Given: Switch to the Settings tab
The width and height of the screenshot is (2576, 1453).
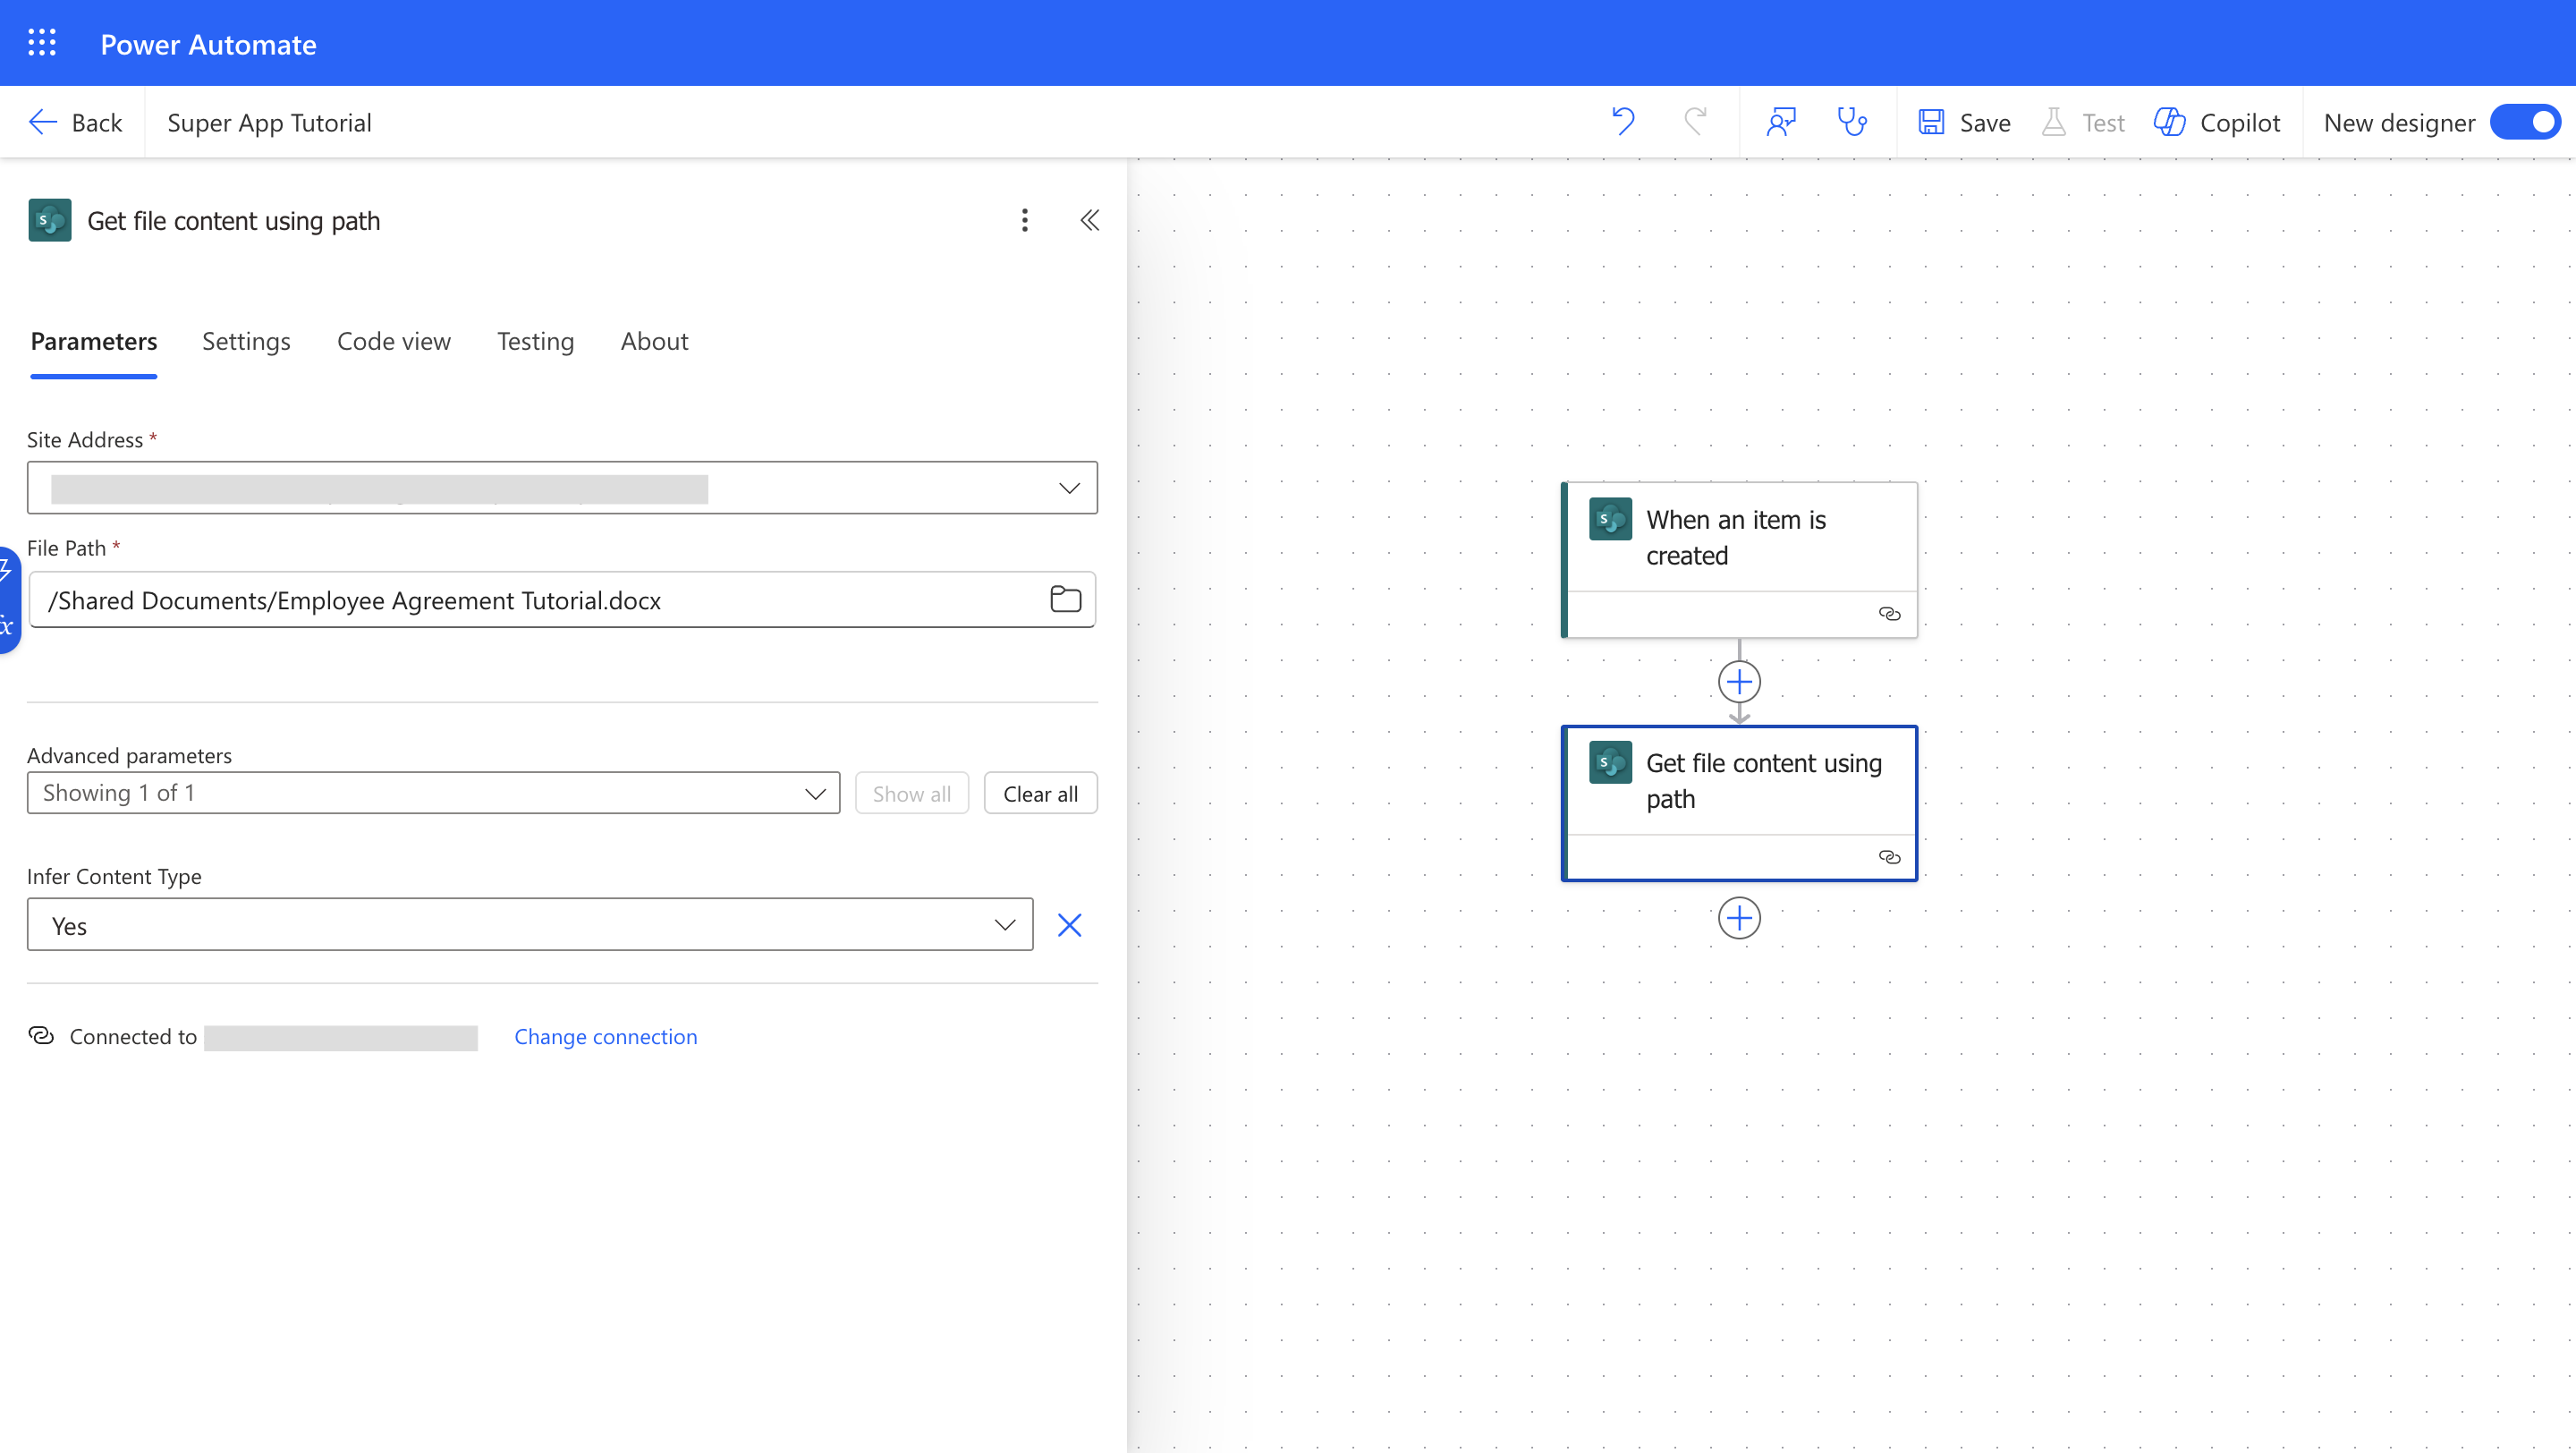Looking at the screenshot, I should pyautogui.click(x=246, y=341).
